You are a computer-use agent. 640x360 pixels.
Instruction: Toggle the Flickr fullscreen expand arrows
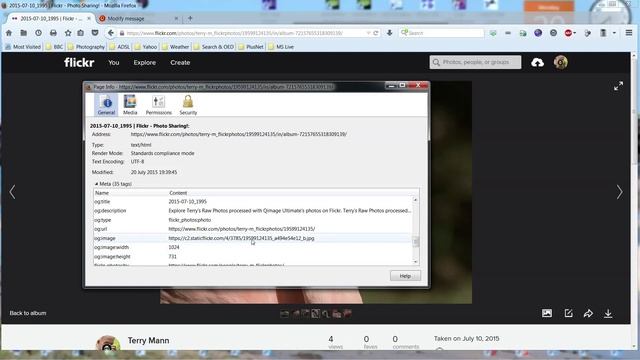coord(618,86)
